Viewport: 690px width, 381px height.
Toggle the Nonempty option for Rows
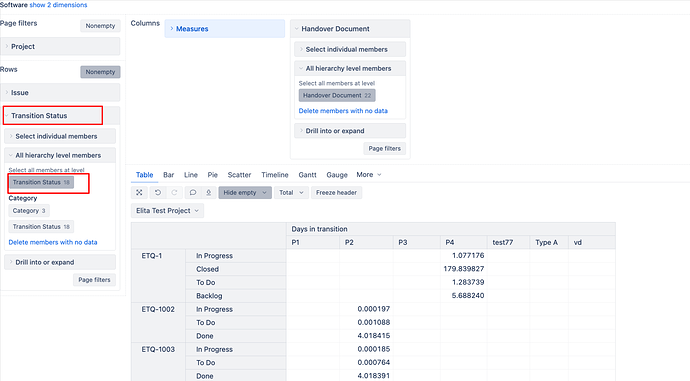point(100,72)
